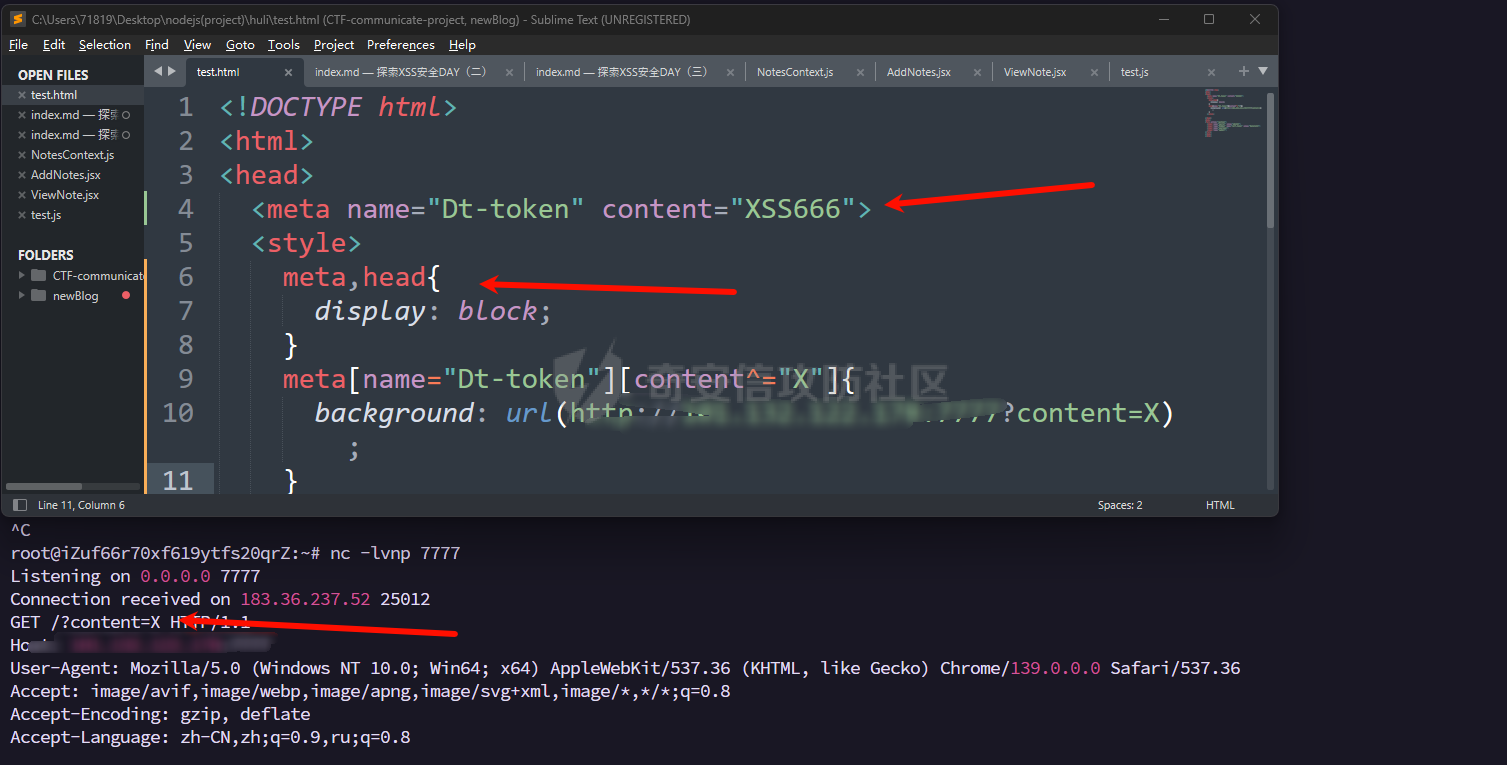Expand the newBlog folder arrow
This screenshot has height=765, width=1507.
22,295
